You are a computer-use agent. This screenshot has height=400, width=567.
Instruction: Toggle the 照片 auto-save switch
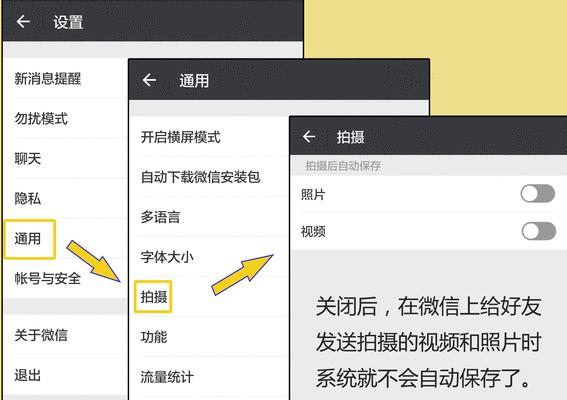538,193
